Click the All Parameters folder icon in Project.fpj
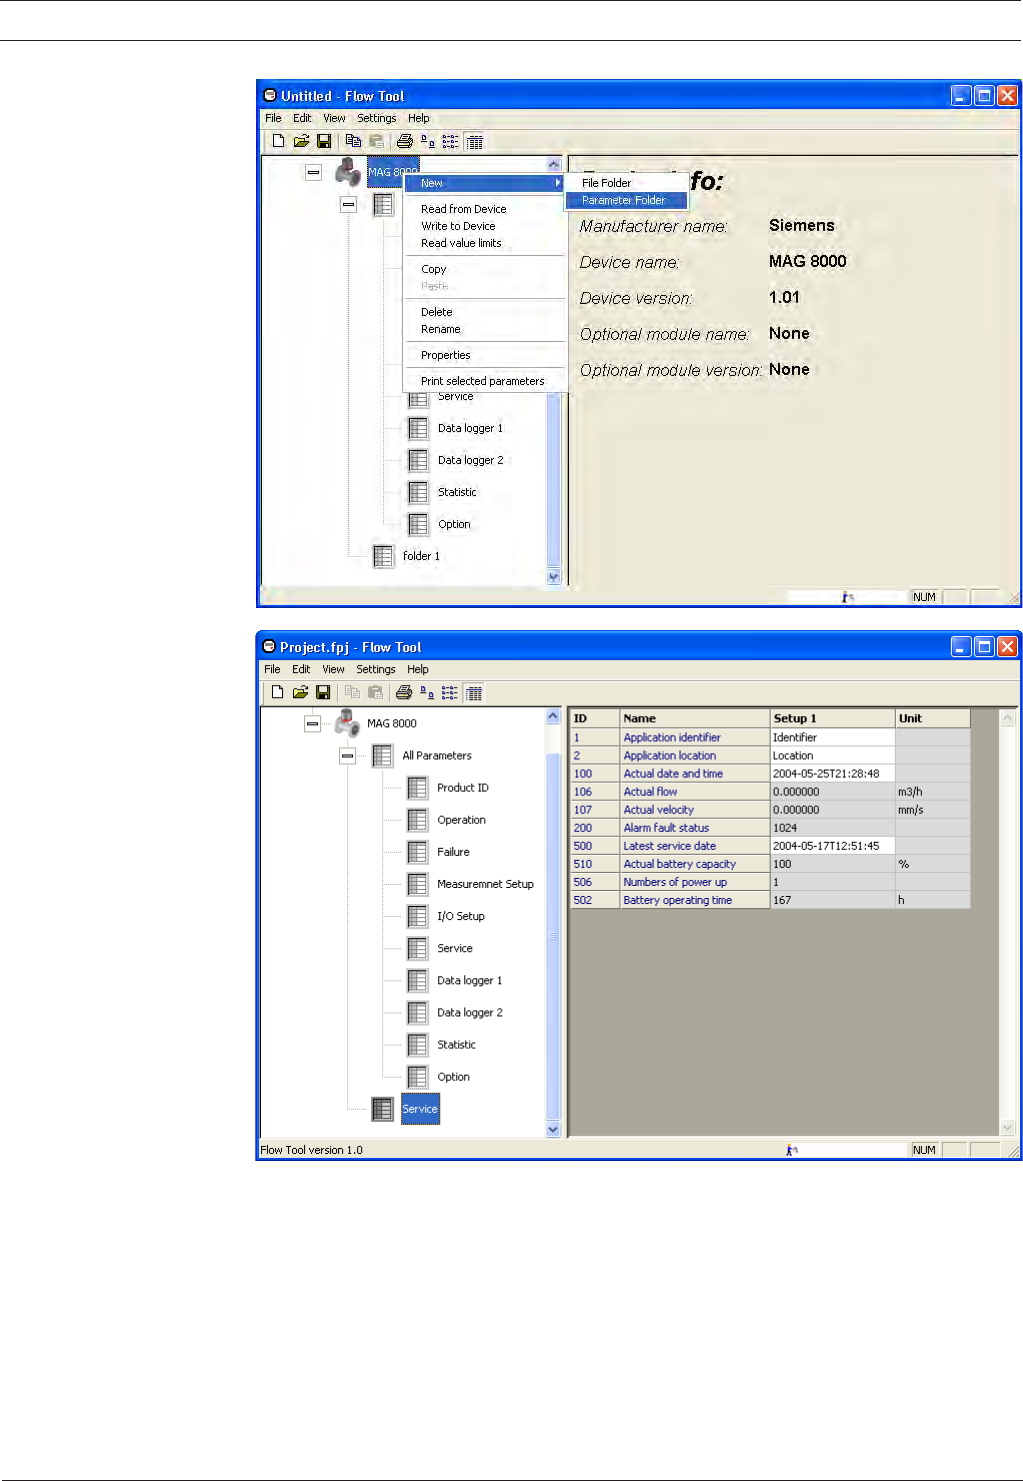 click(382, 755)
